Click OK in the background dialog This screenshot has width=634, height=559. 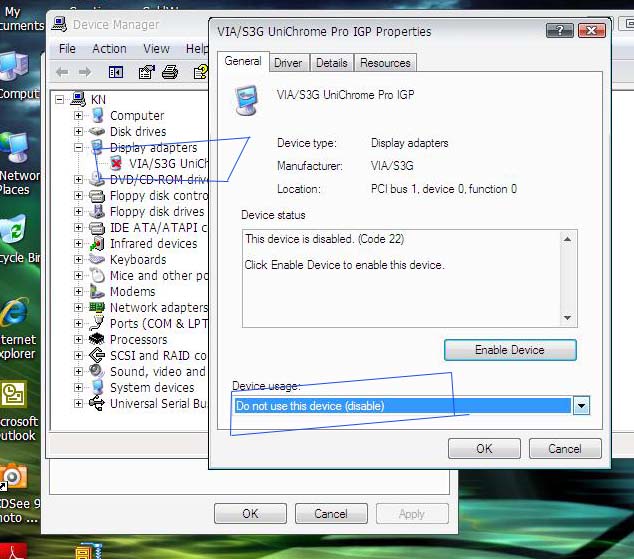coord(250,514)
